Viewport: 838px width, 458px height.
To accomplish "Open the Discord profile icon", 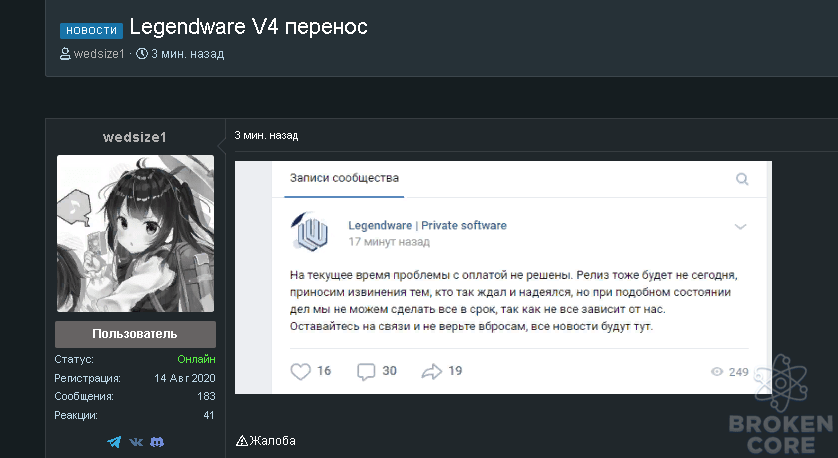I will [x=157, y=442].
